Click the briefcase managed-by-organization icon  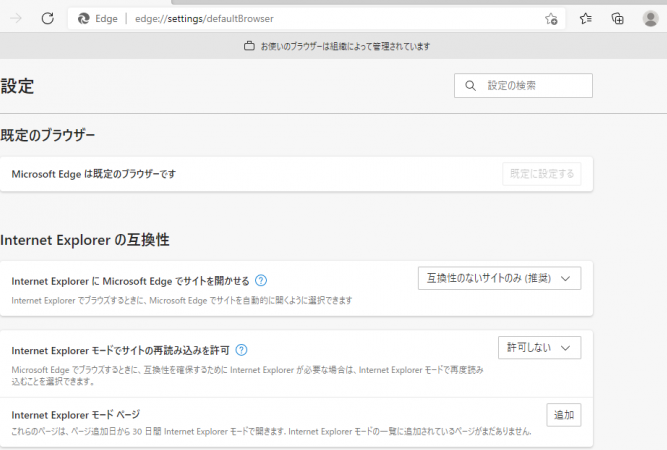[x=249, y=46]
